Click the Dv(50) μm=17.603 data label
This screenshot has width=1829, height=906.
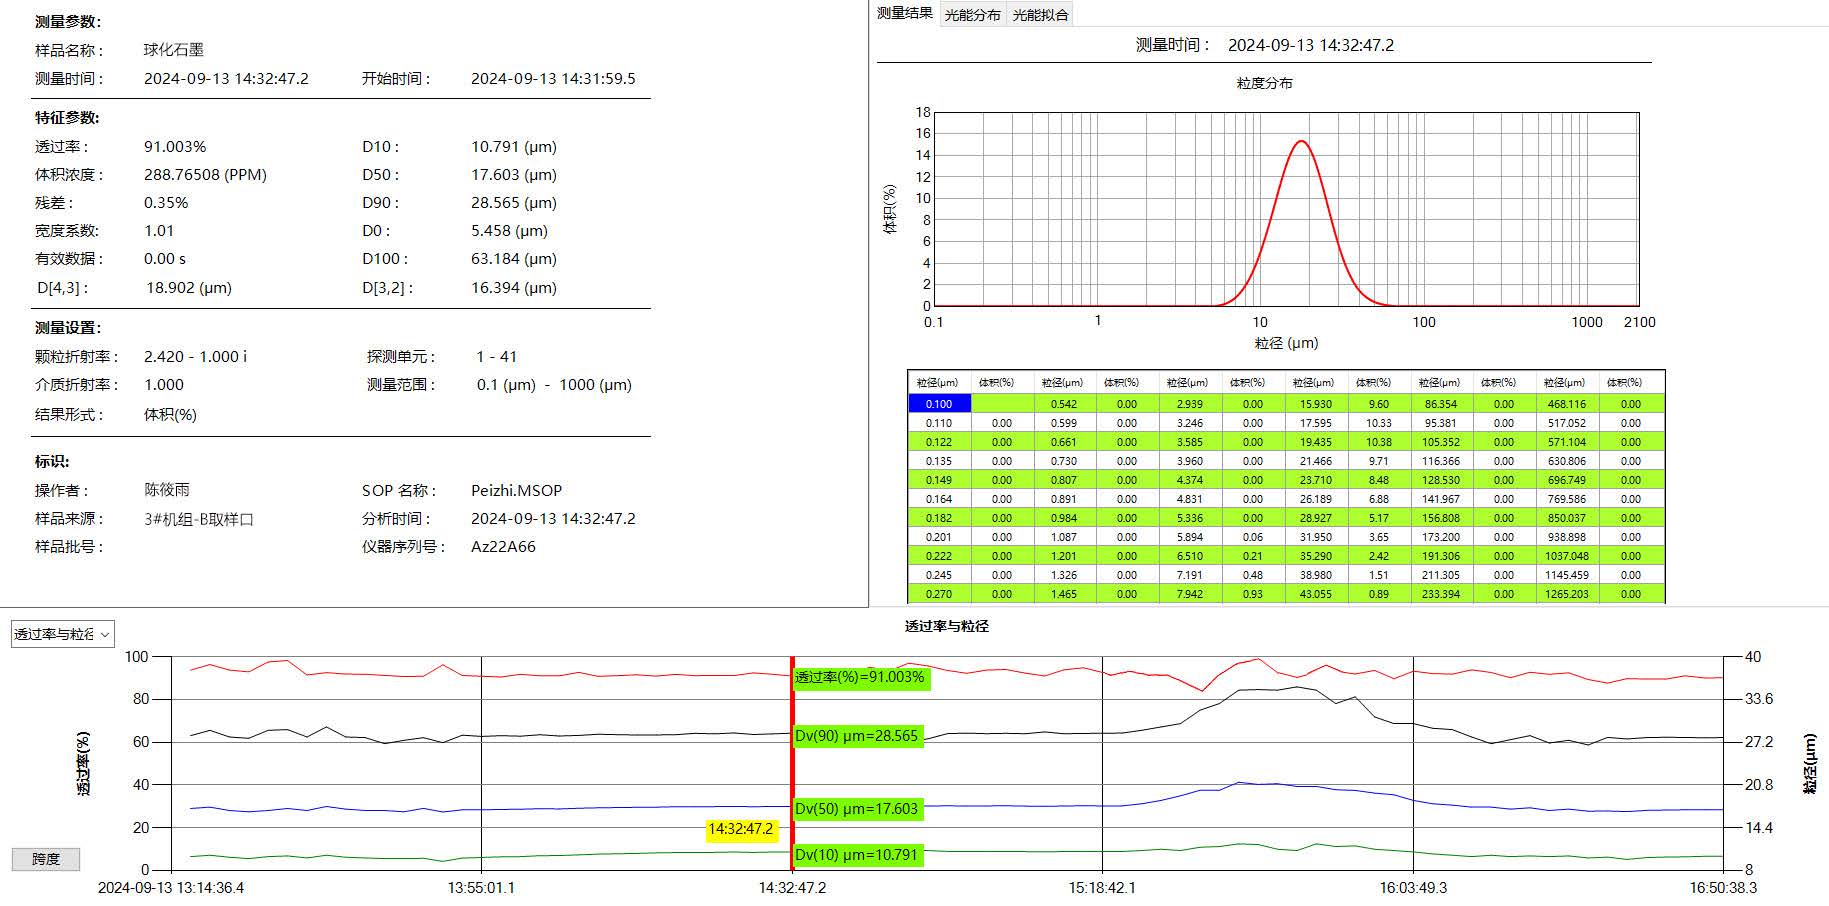[x=856, y=809]
